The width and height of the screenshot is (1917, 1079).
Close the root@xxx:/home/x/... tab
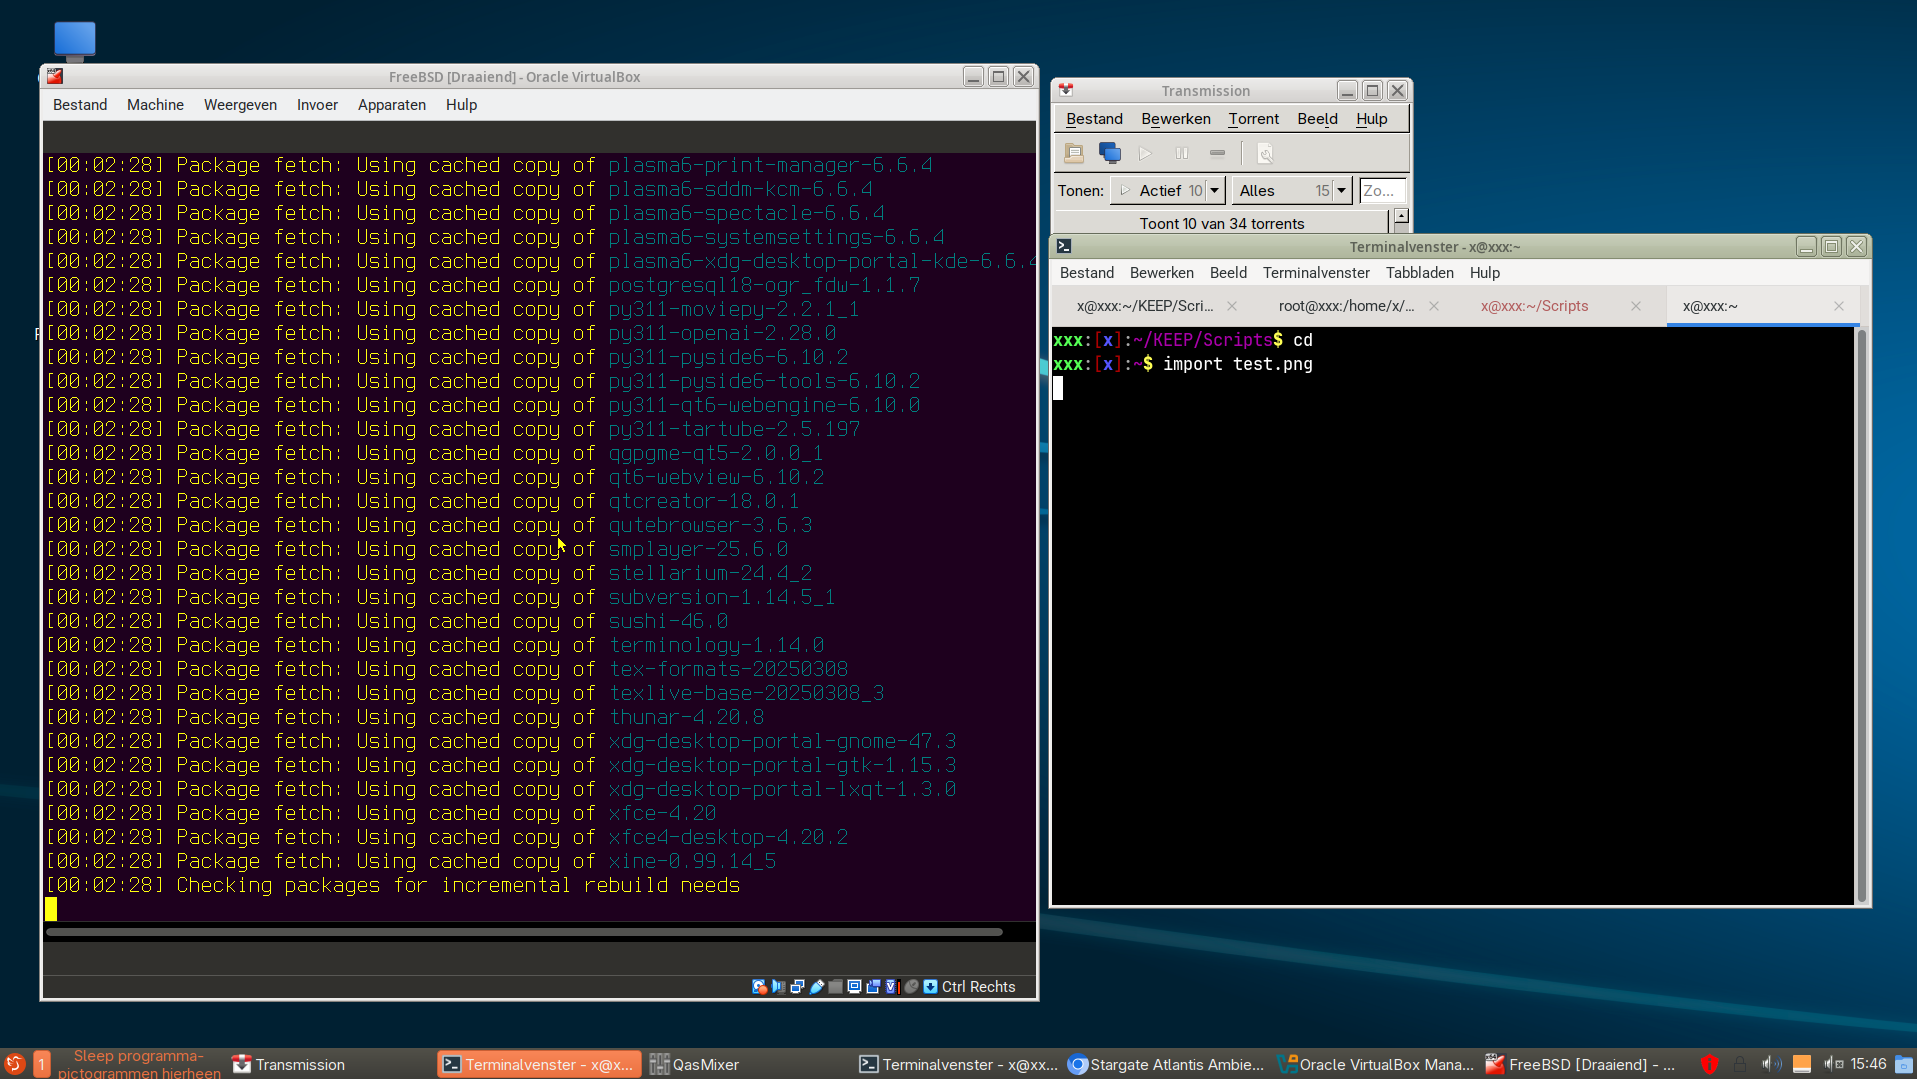tap(1434, 306)
